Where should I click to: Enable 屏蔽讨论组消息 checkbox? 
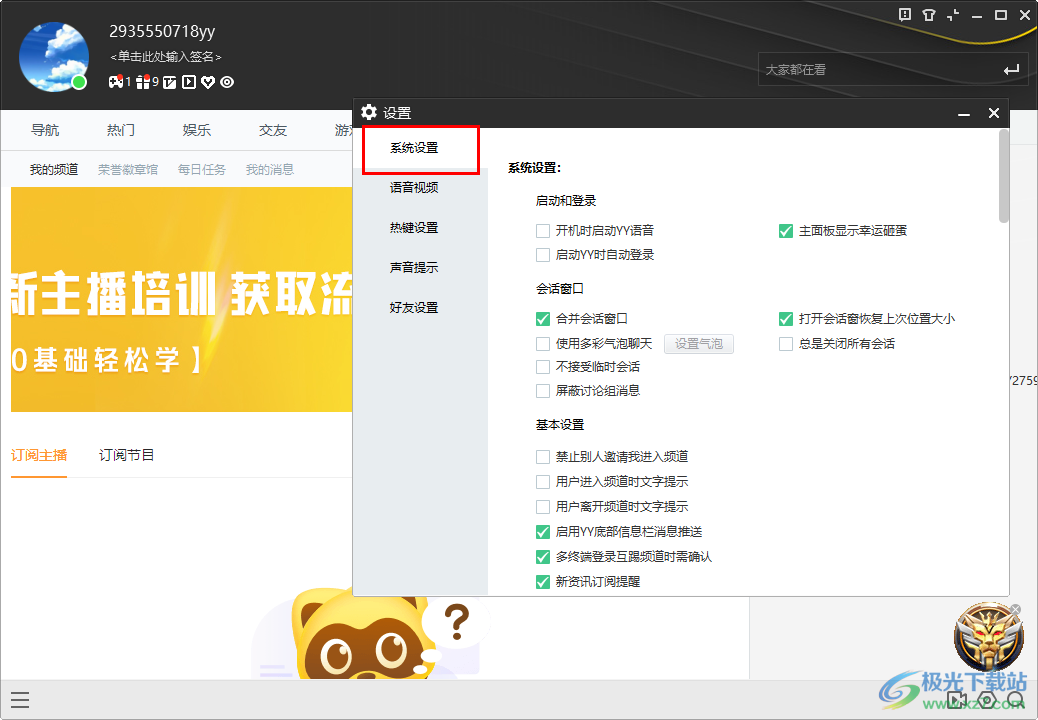pyautogui.click(x=543, y=391)
